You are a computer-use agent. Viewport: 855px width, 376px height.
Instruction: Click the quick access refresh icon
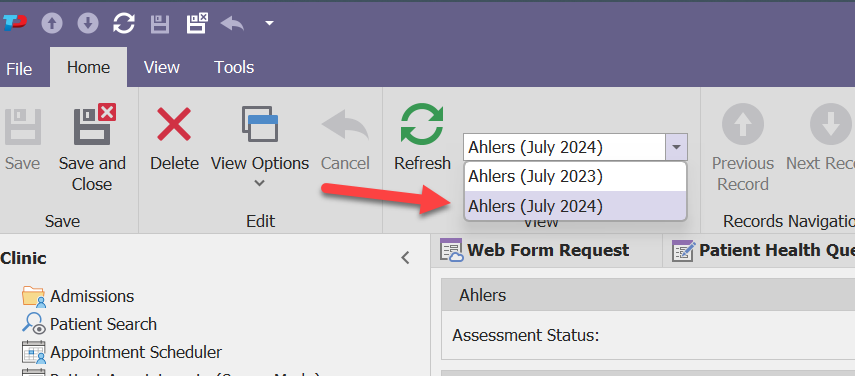[124, 23]
